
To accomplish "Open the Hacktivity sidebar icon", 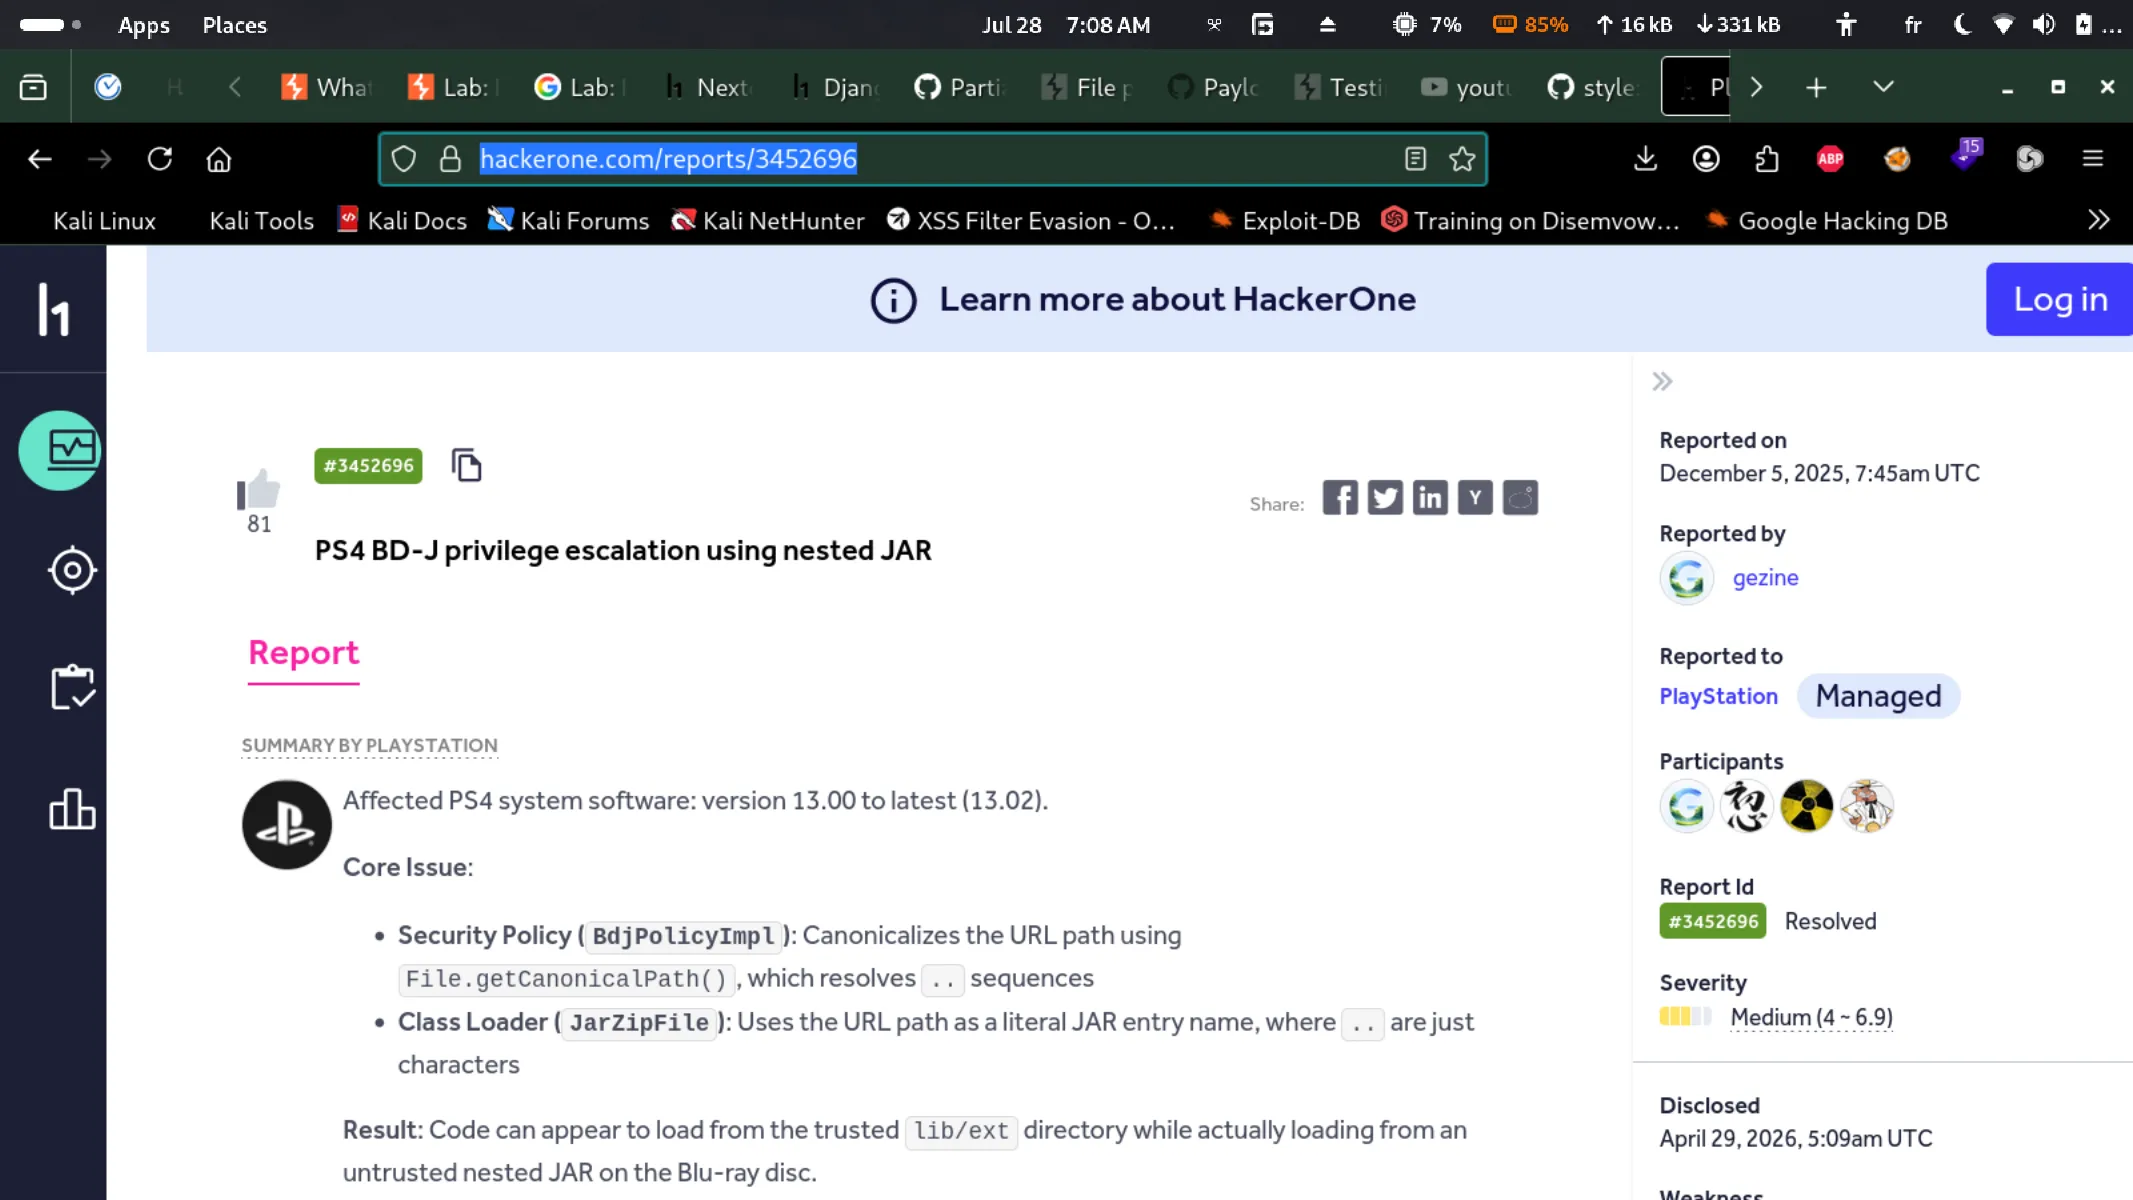I will coord(60,450).
